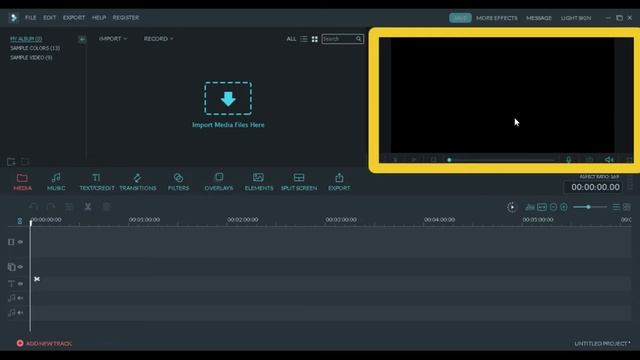The width and height of the screenshot is (640, 360).
Task: Click the play button in preview controls
Action: point(414,160)
